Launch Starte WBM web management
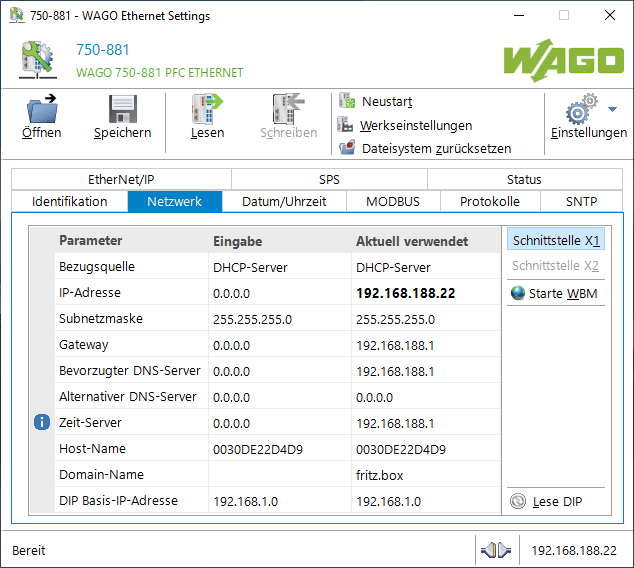The height and width of the screenshot is (568, 634). [x=555, y=293]
